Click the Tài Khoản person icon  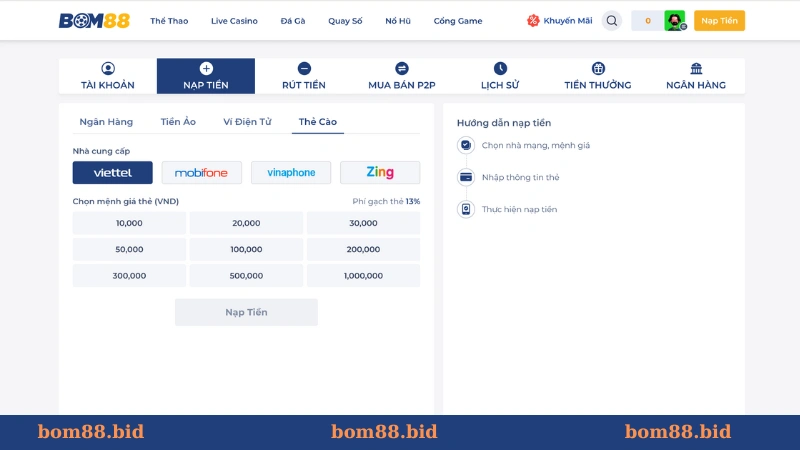[x=108, y=68]
